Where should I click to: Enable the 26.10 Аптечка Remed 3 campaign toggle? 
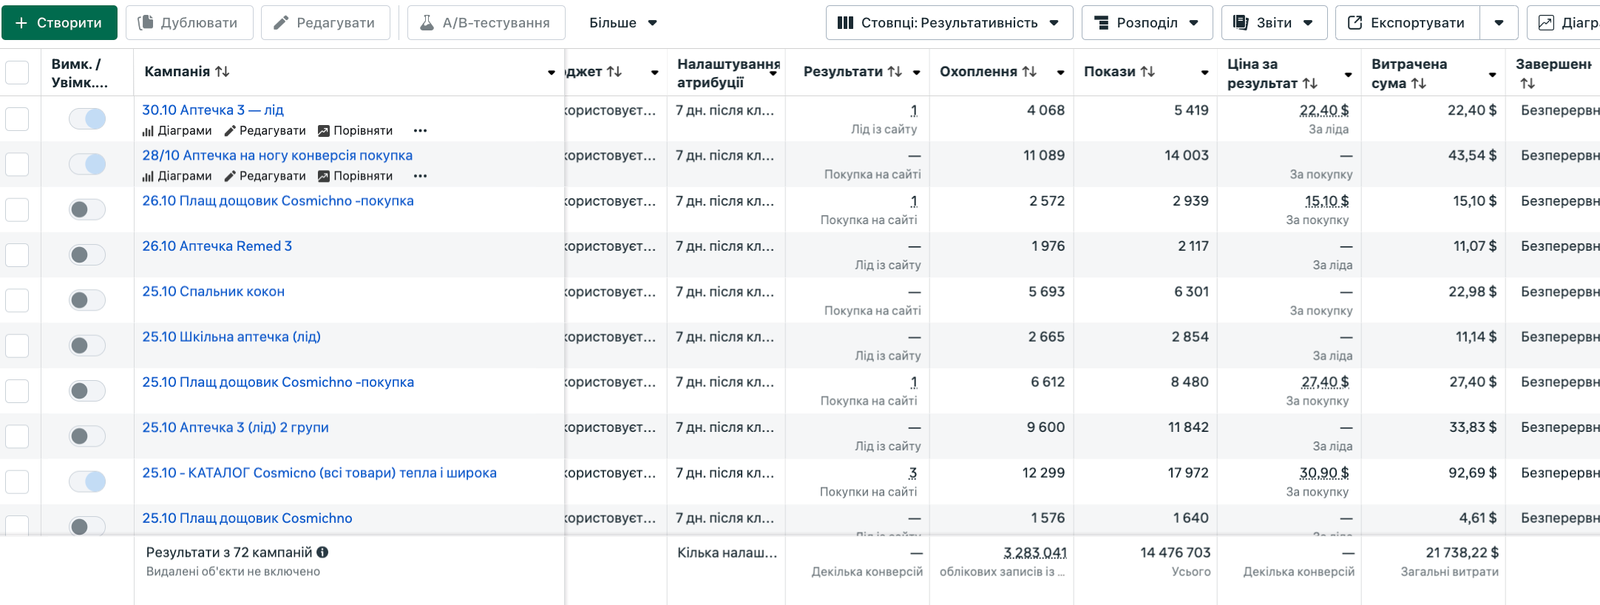coord(87,255)
